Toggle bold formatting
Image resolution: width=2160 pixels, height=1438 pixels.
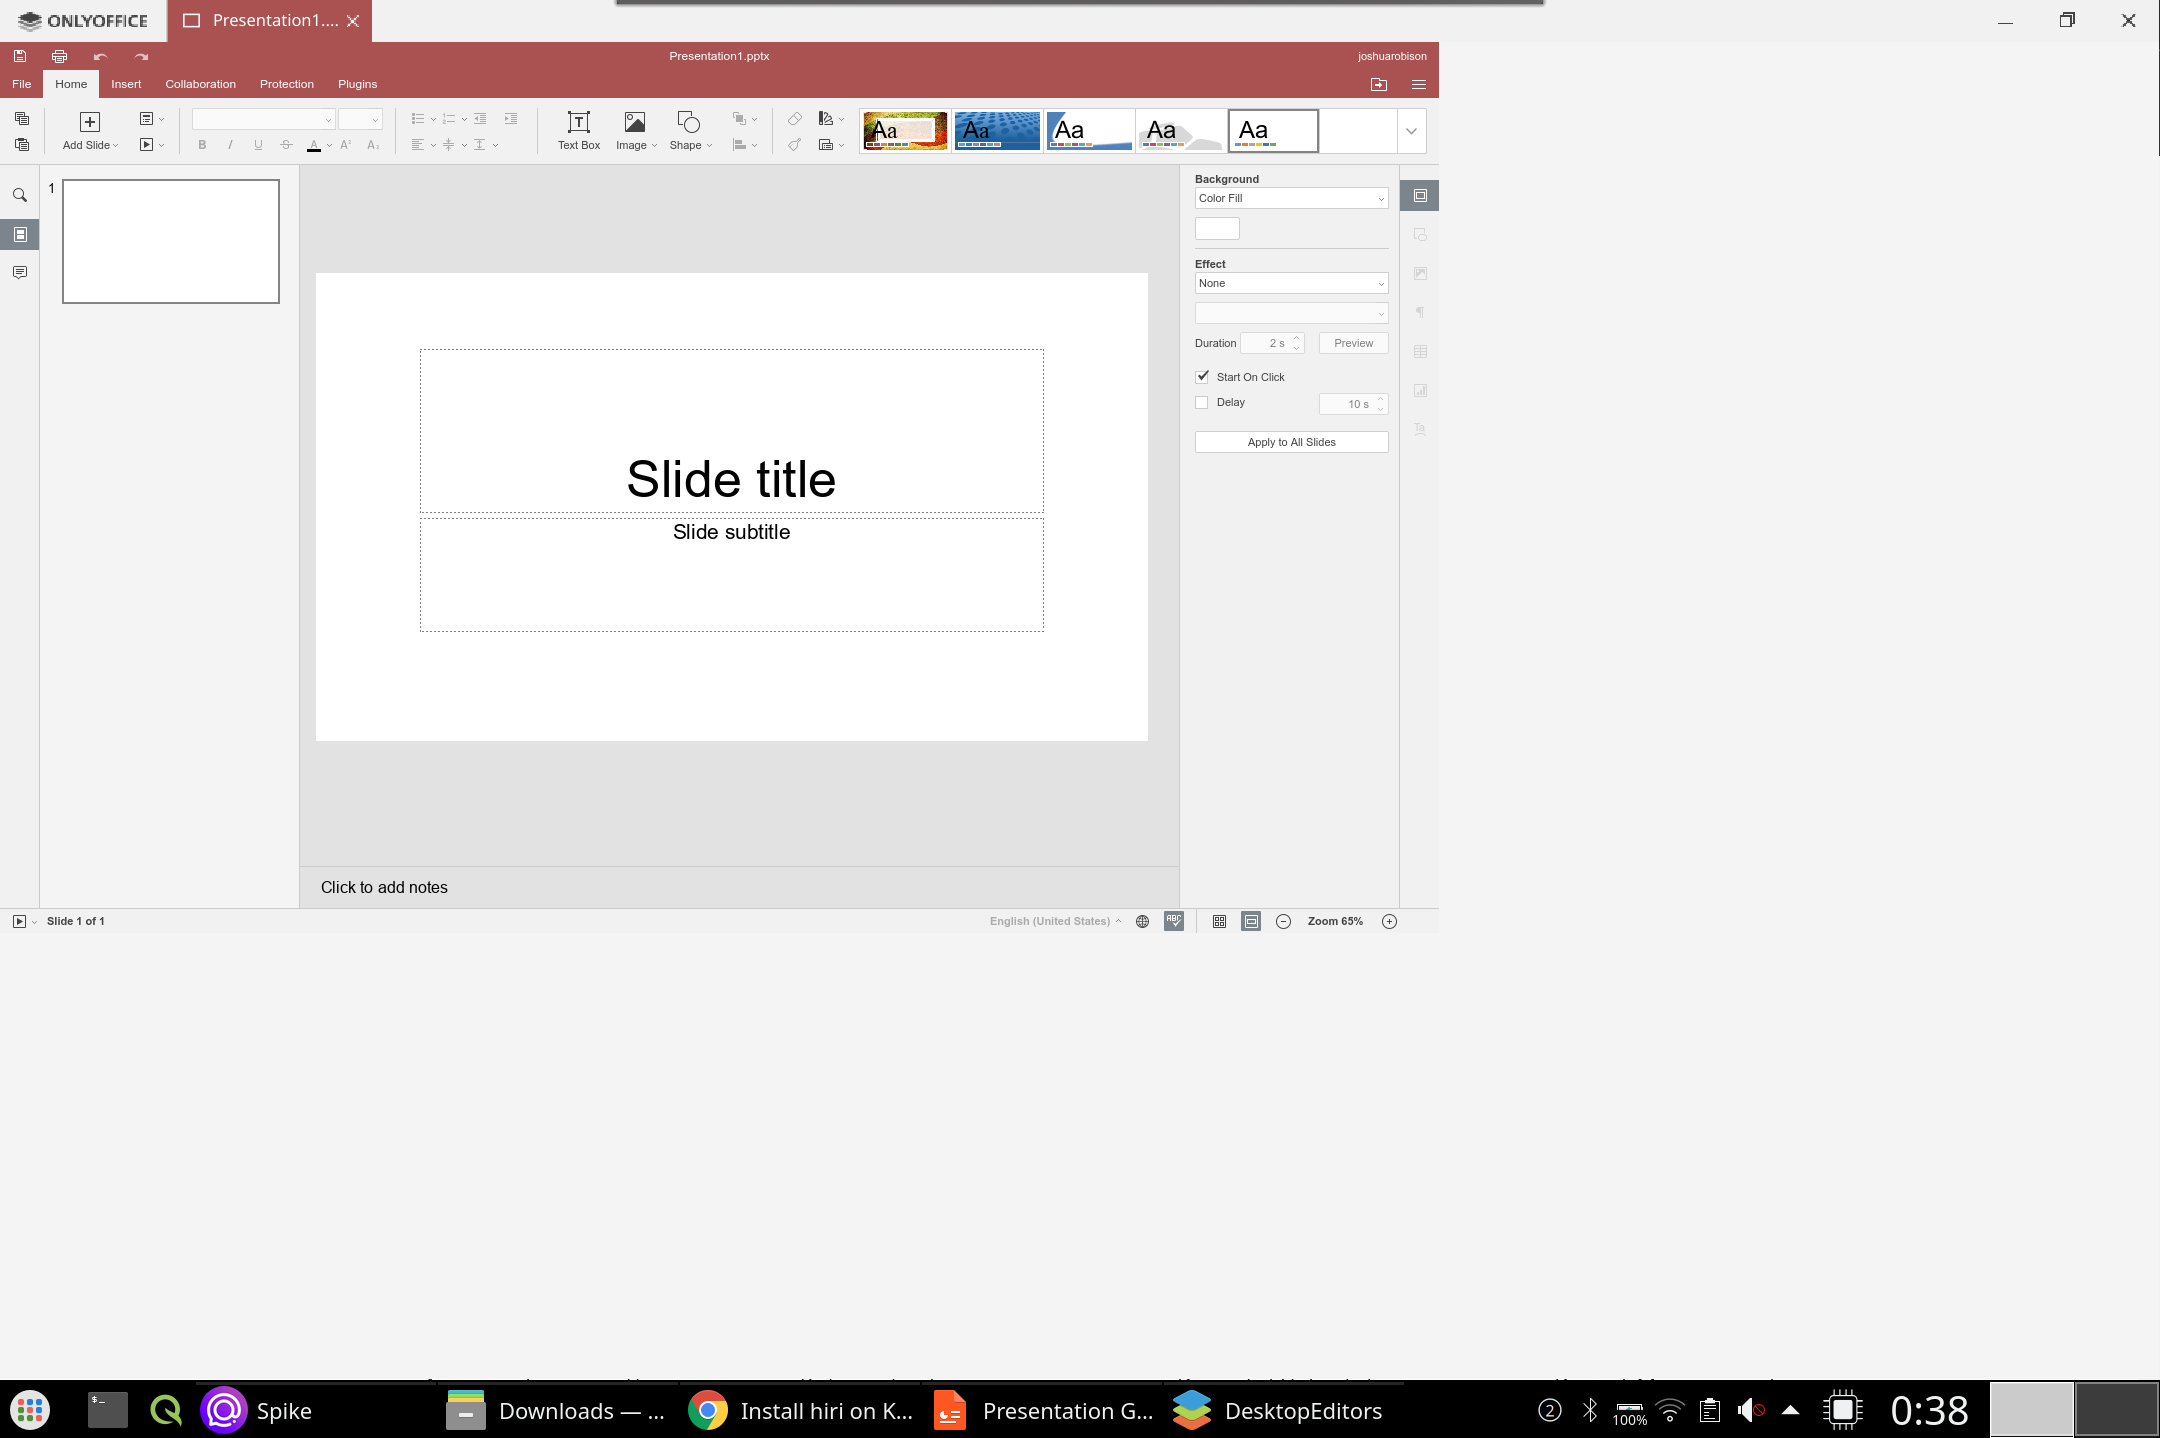point(202,145)
